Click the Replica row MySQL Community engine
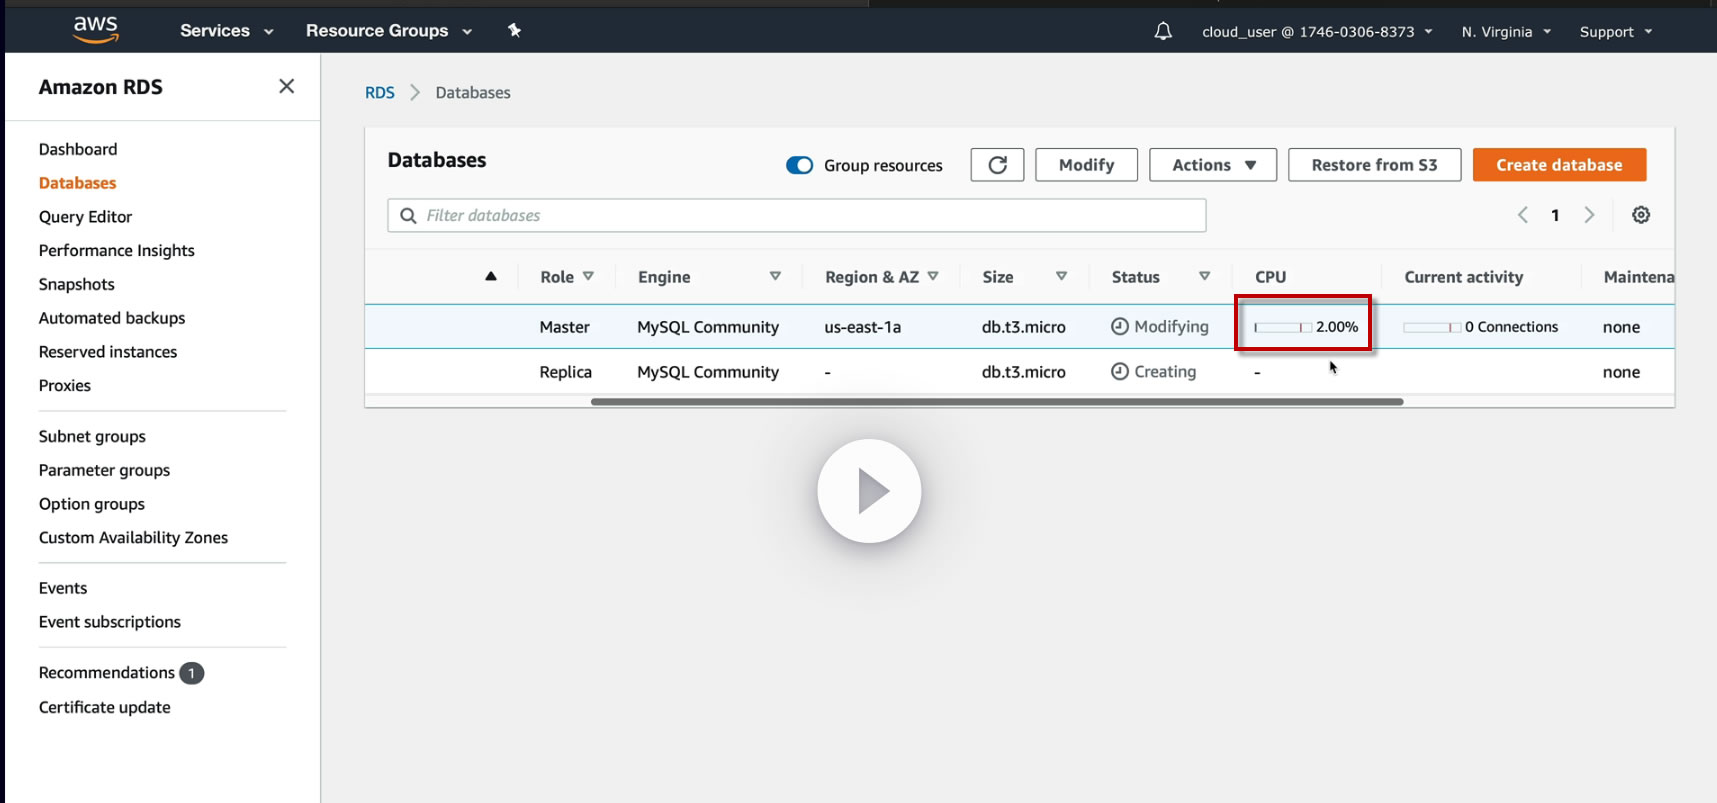Screen dimensions: 1717x803 708,372
